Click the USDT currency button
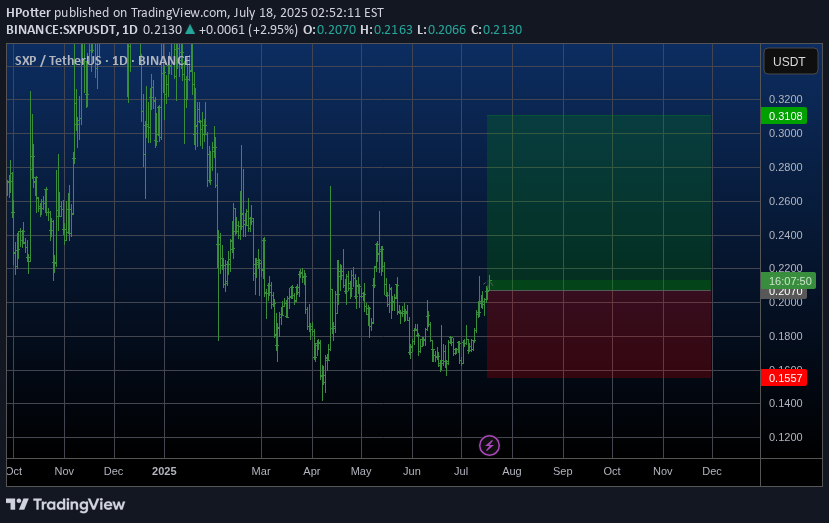The image size is (829, 523). (x=790, y=61)
